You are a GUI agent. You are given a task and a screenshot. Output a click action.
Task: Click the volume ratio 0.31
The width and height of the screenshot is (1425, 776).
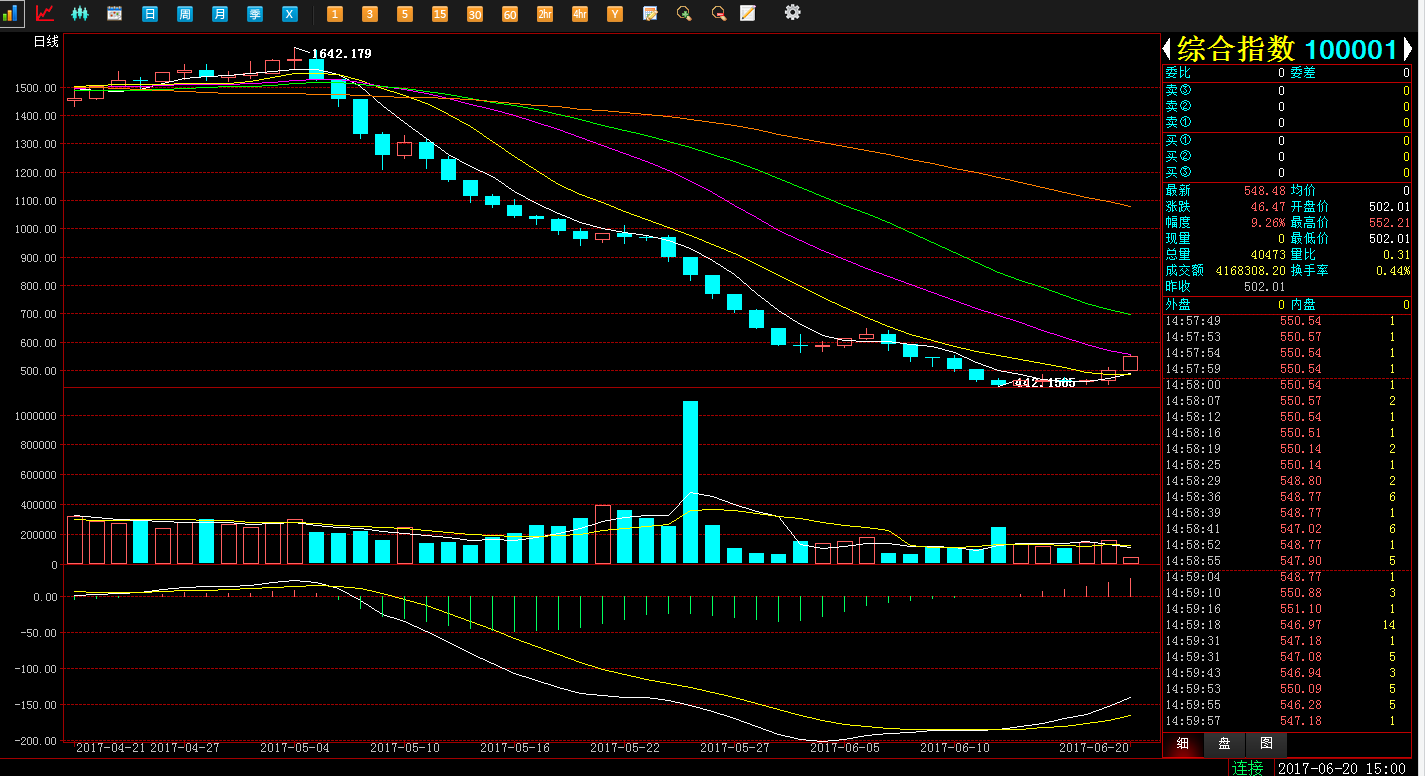point(1398,254)
